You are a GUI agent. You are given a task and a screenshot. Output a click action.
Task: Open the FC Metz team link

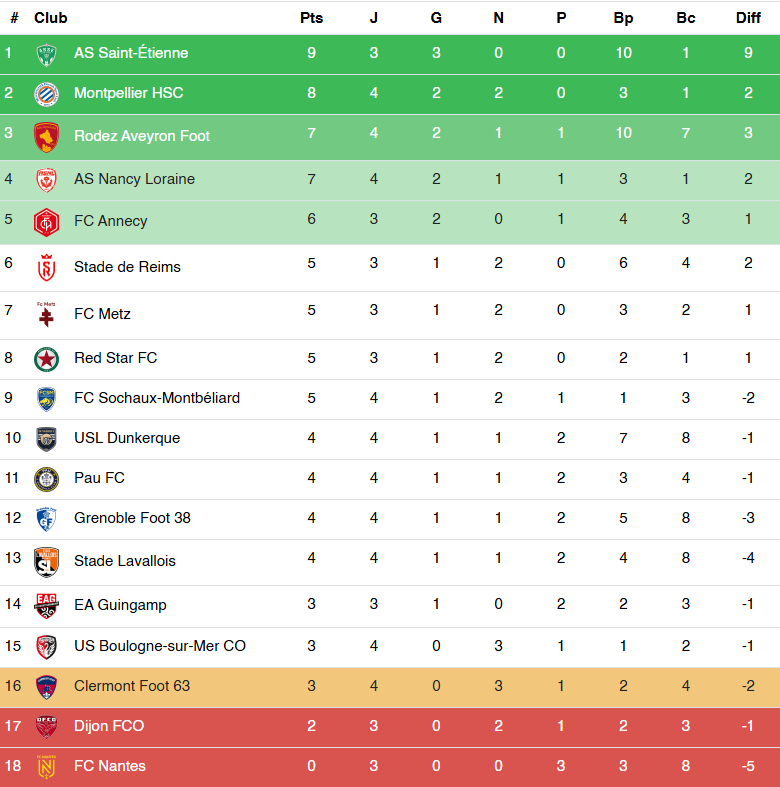tap(102, 314)
